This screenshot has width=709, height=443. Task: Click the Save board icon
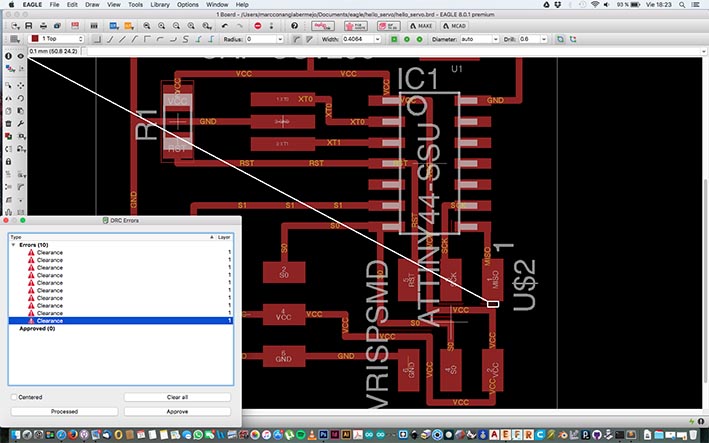click(x=28, y=26)
